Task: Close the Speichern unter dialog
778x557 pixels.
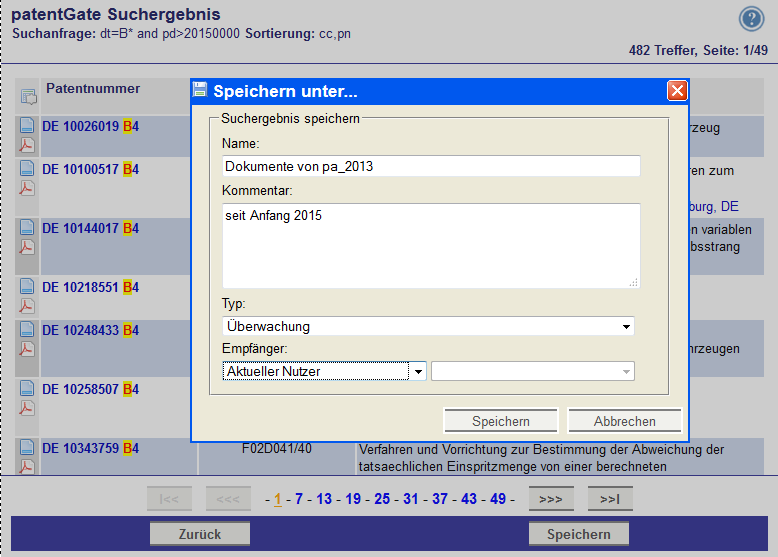Action: (x=677, y=91)
